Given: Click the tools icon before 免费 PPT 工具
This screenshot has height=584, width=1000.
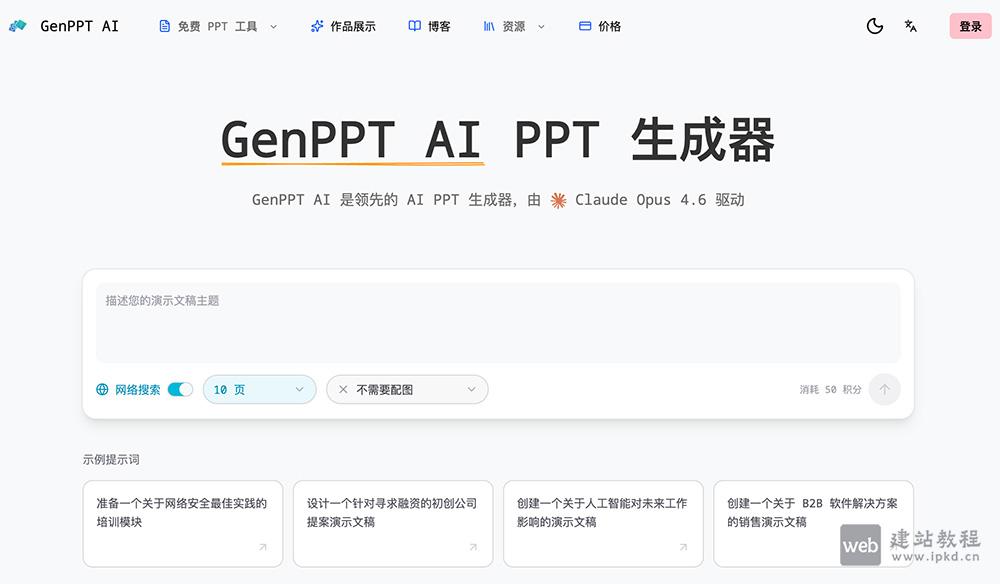Looking at the screenshot, I should [x=163, y=26].
